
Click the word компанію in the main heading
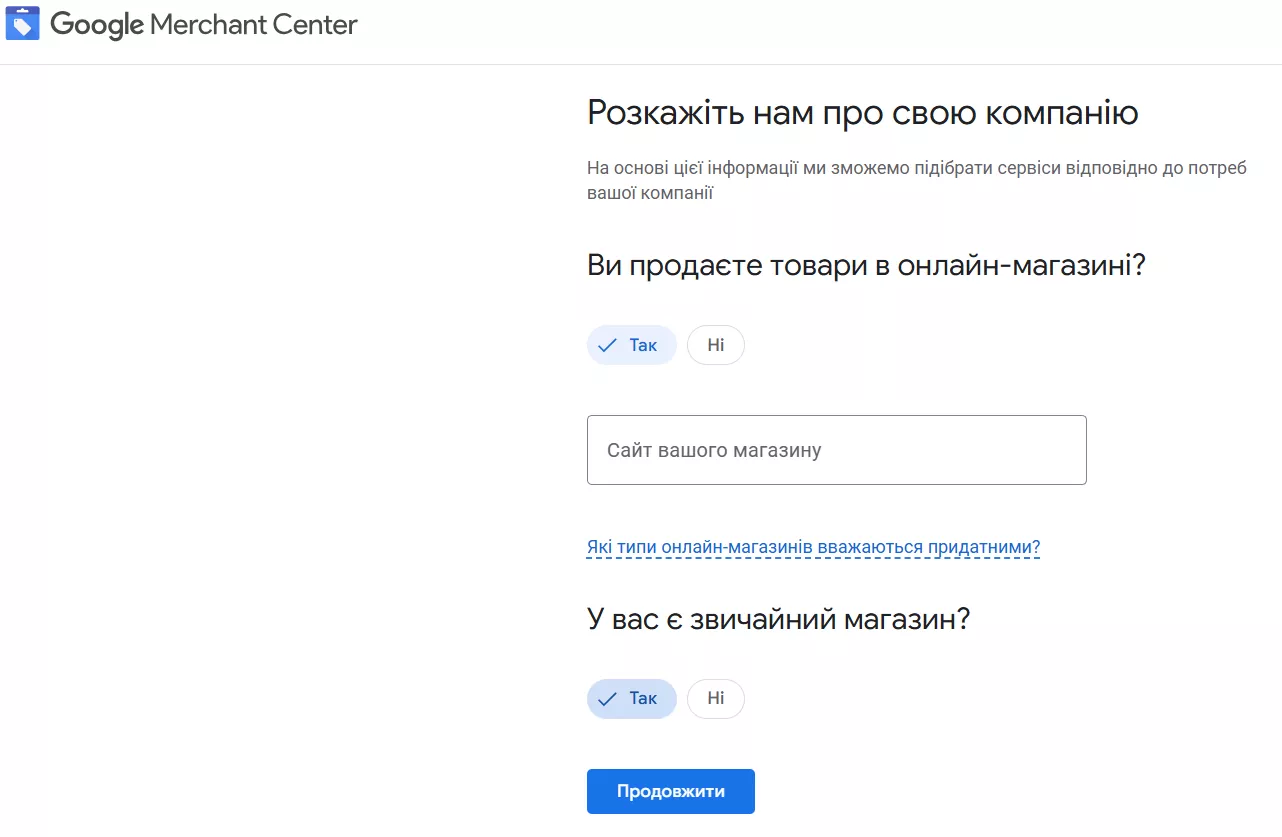pos(1062,113)
